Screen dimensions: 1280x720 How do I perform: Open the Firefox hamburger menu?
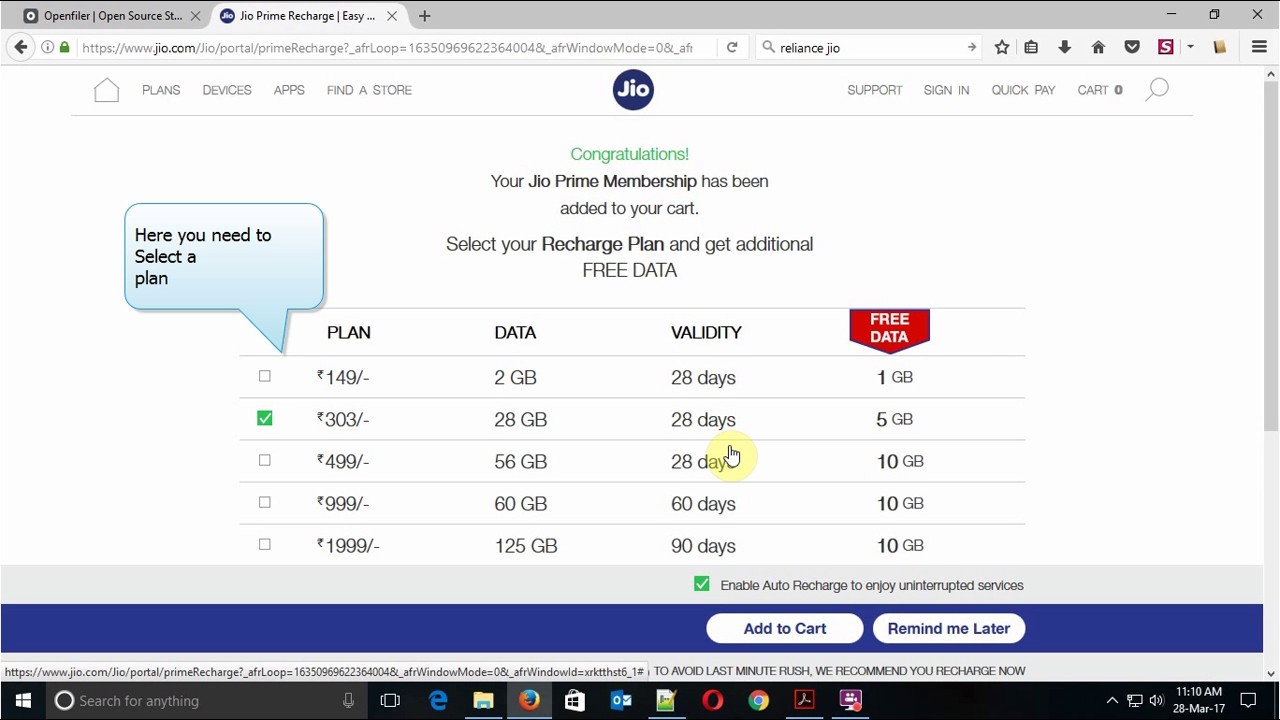coord(1259,47)
